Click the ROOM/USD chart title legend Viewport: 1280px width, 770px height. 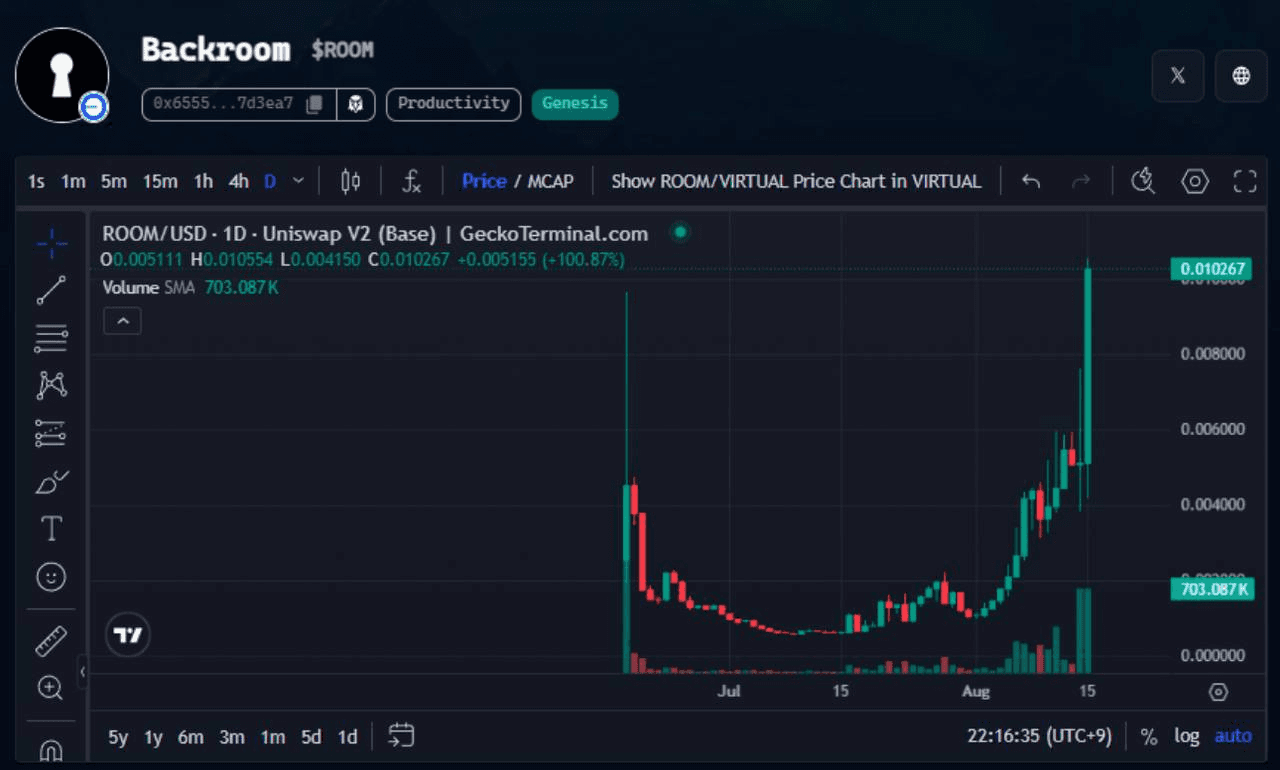tap(375, 234)
